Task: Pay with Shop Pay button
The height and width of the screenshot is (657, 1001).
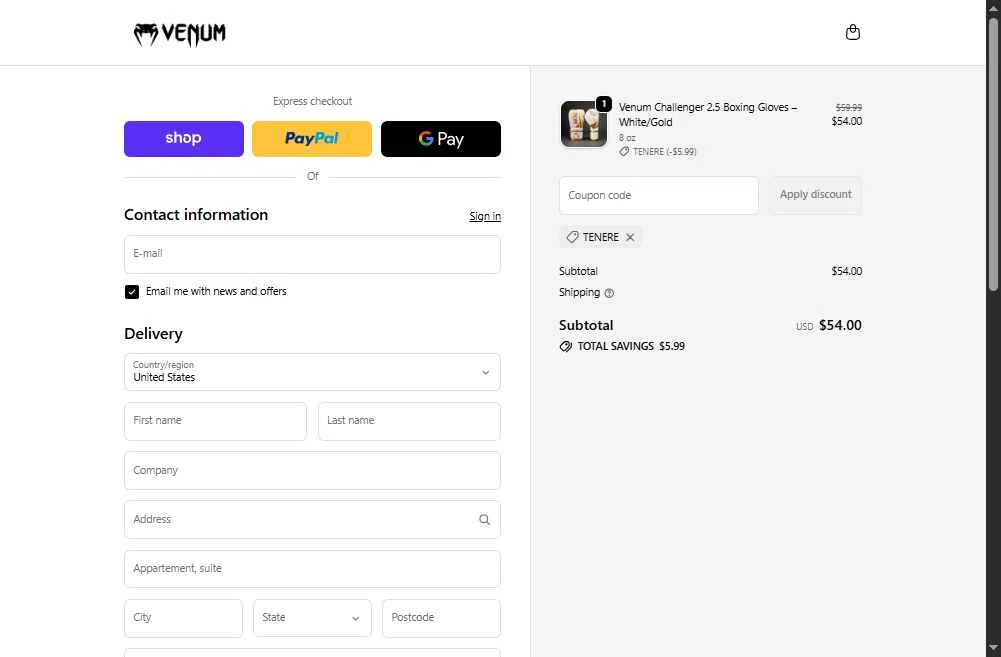Action: click(x=184, y=139)
